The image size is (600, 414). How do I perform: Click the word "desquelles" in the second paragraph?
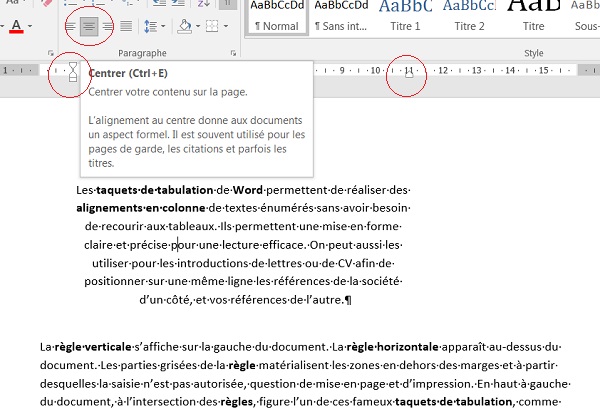coord(68,384)
